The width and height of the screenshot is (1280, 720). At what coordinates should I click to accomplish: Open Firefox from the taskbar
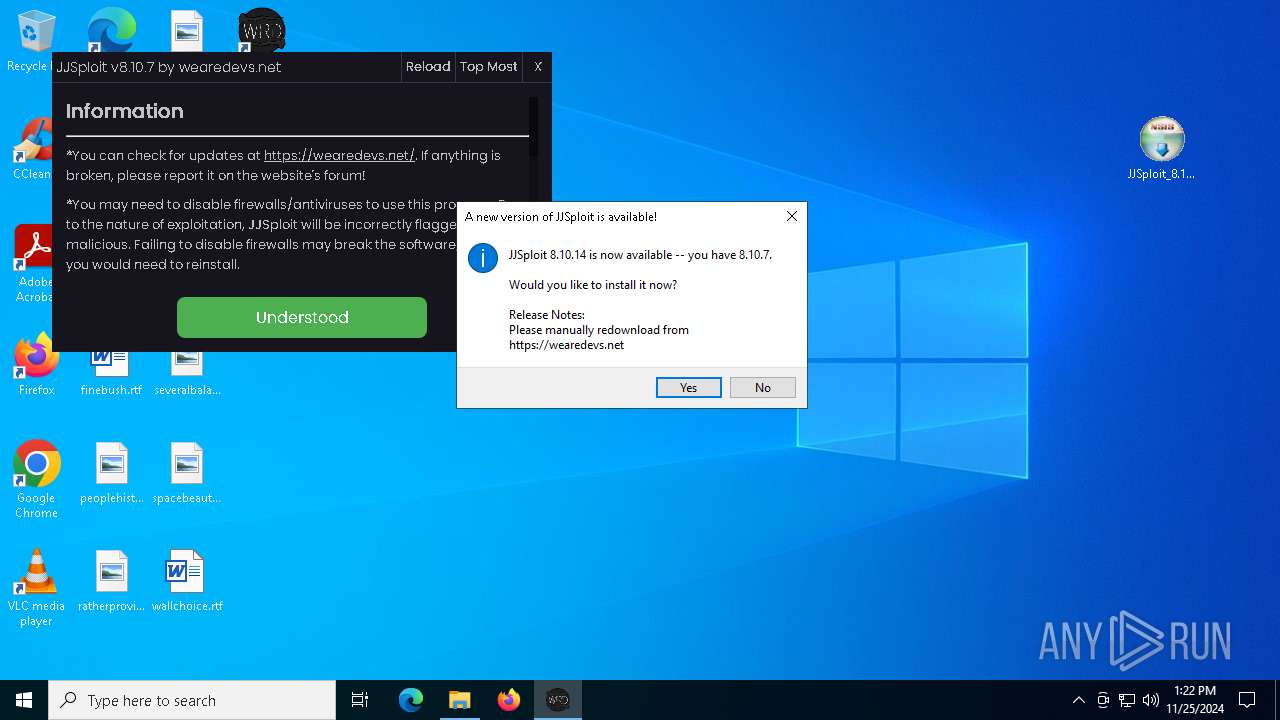[509, 700]
